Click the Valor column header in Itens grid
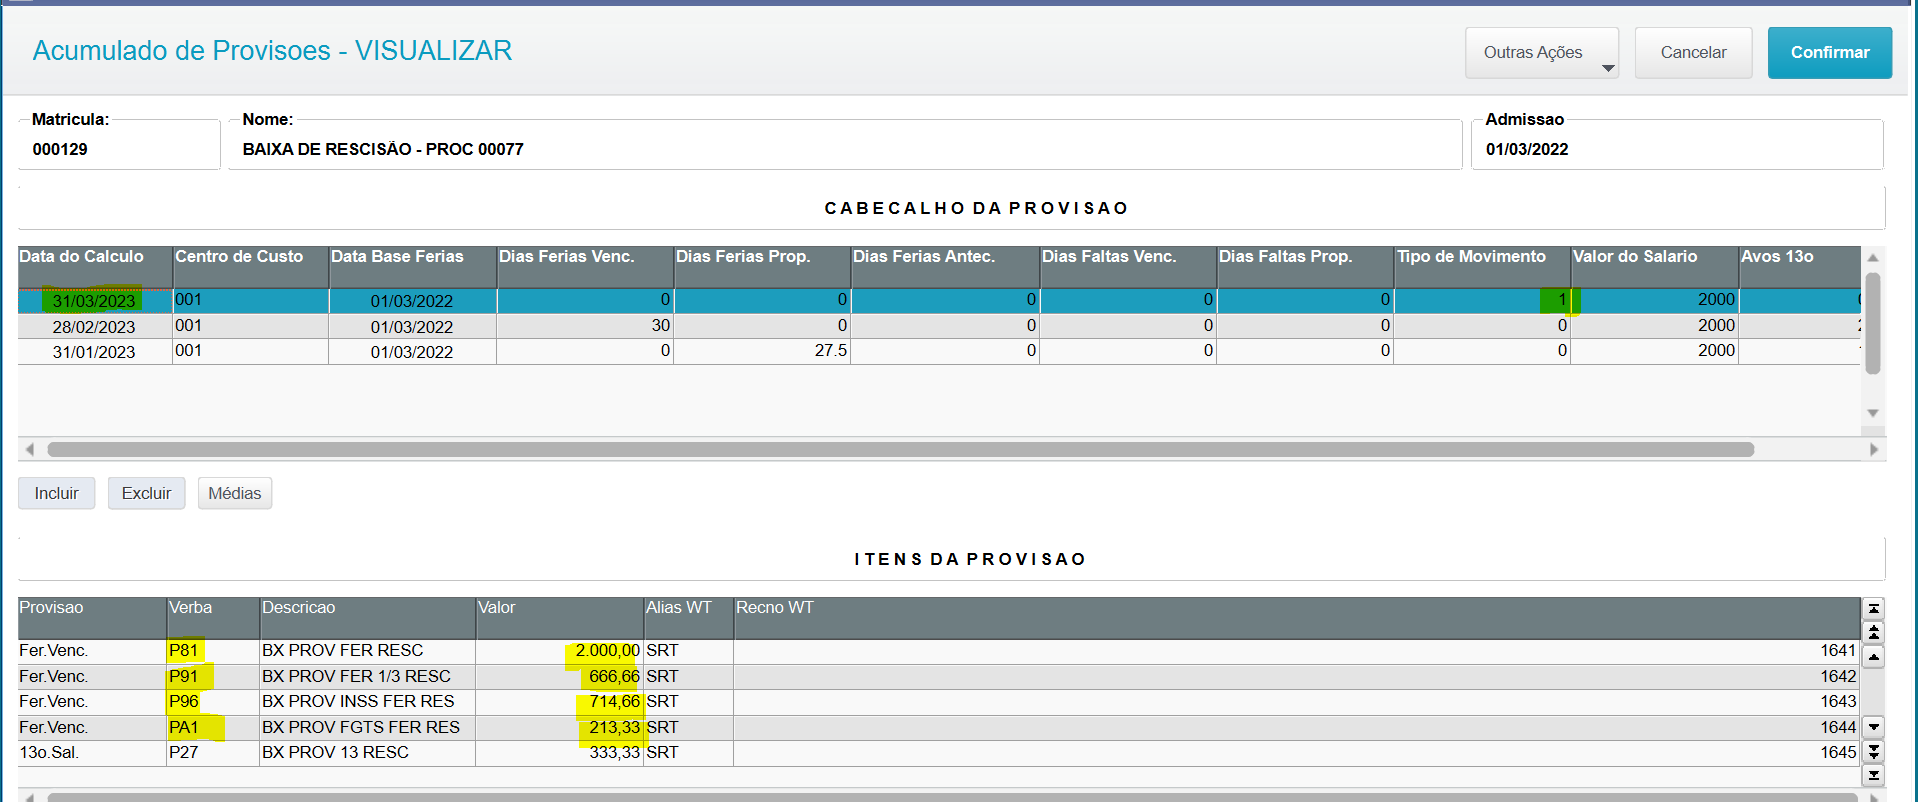The image size is (1918, 802). click(x=560, y=618)
